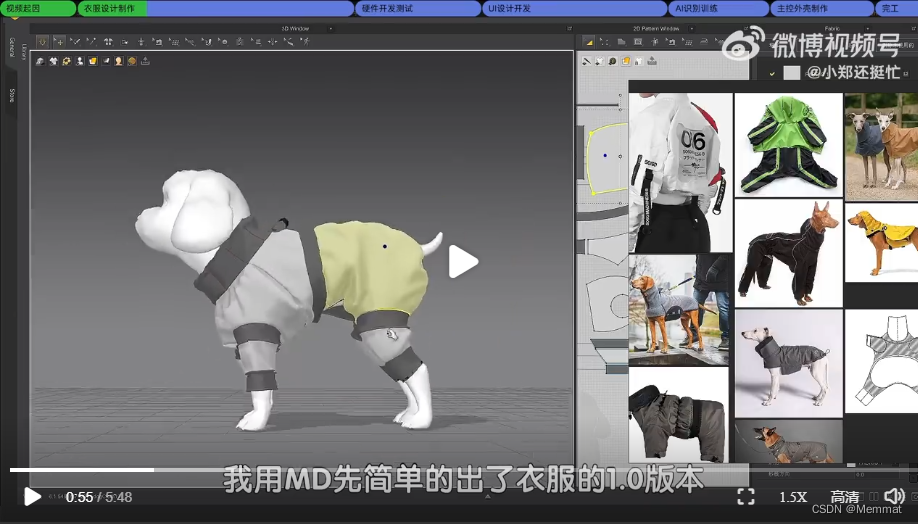Click the needle sewing display icon in 2D view
The width and height of the screenshot is (918, 524).
point(587,61)
